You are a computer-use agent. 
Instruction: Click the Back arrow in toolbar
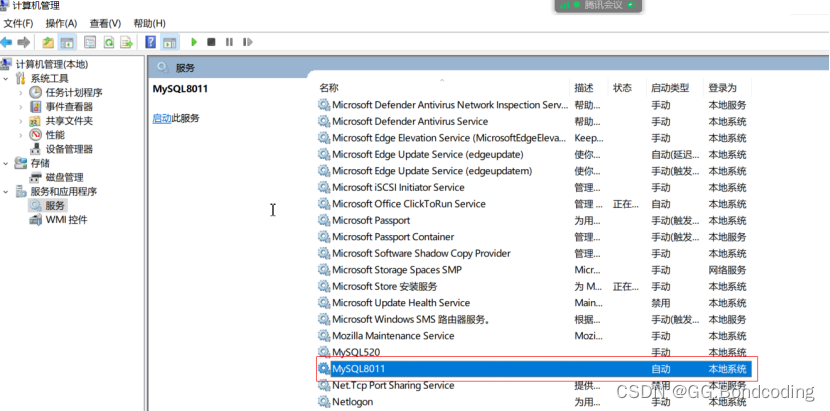click(x=6, y=42)
